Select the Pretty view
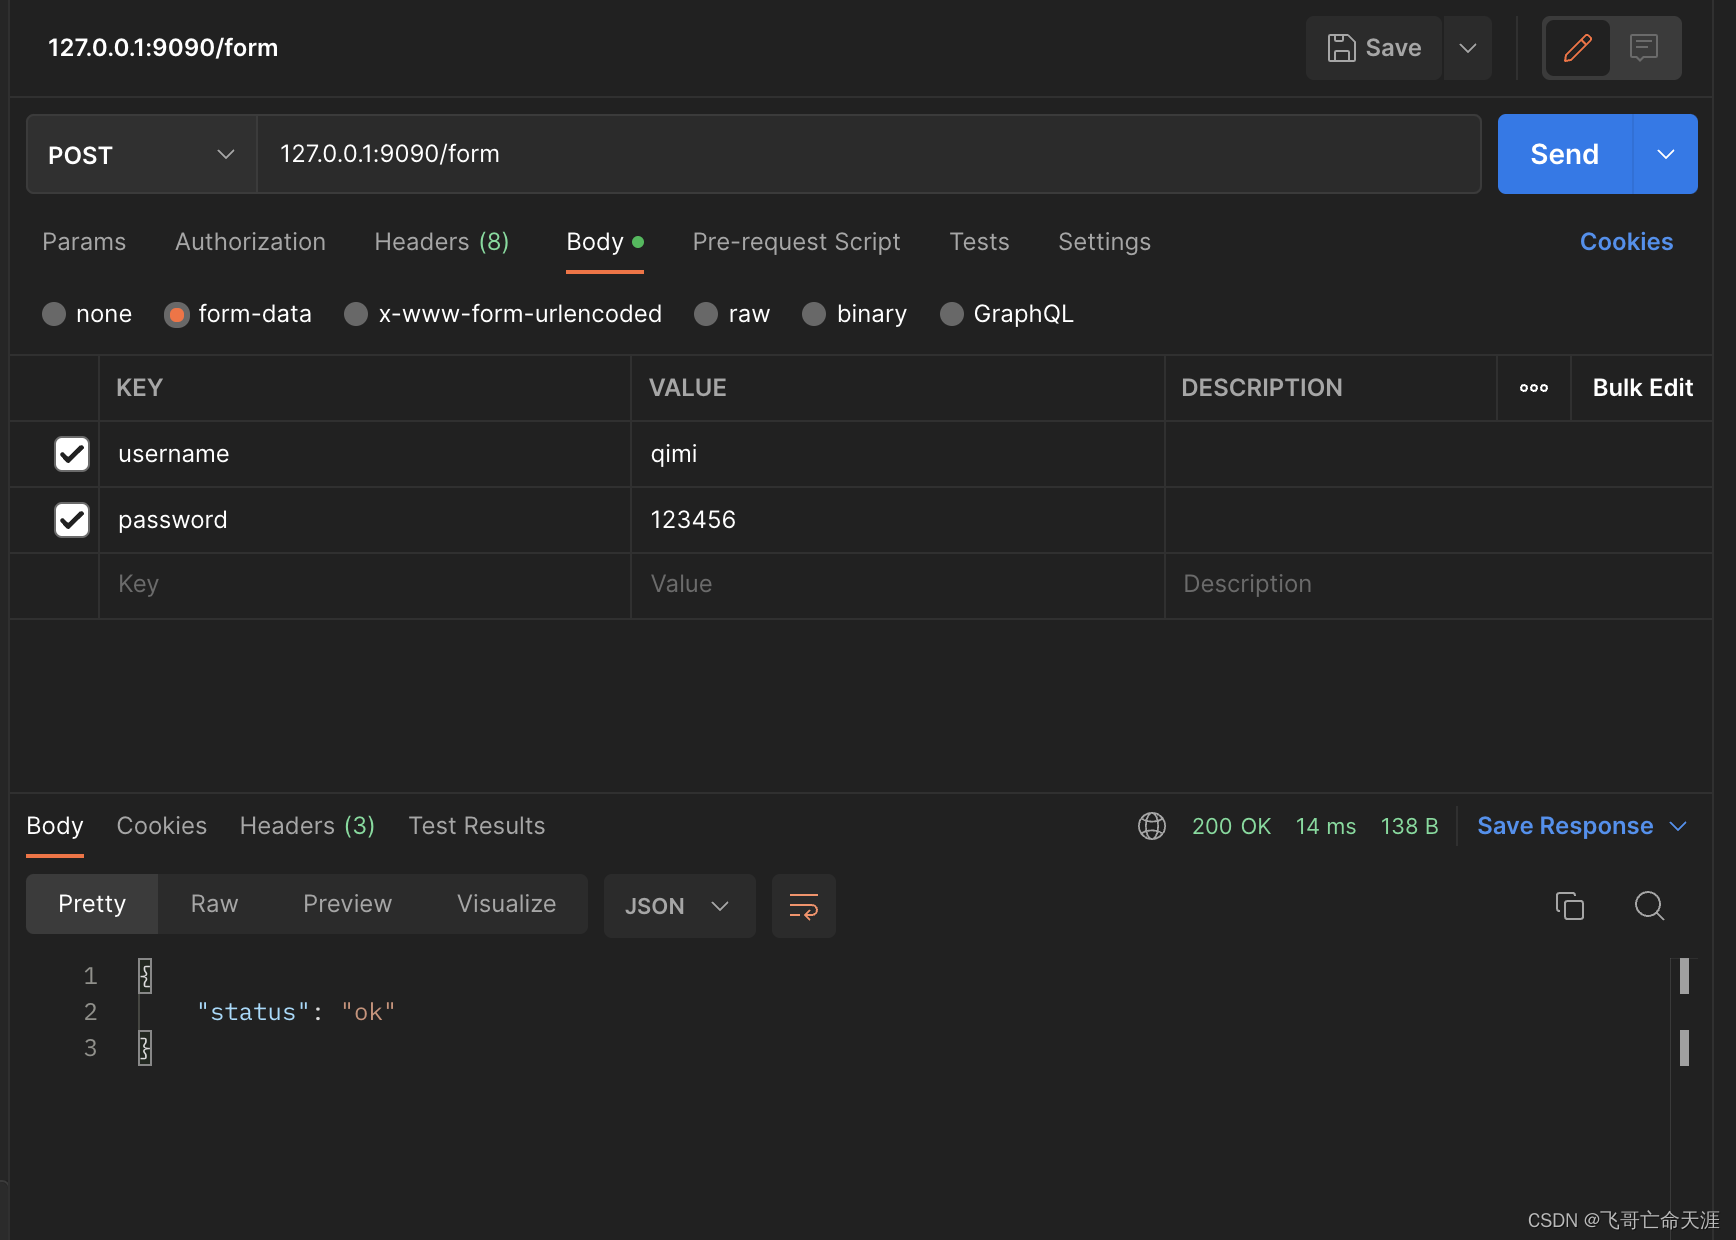The height and width of the screenshot is (1240, 1736). (92, 904)
